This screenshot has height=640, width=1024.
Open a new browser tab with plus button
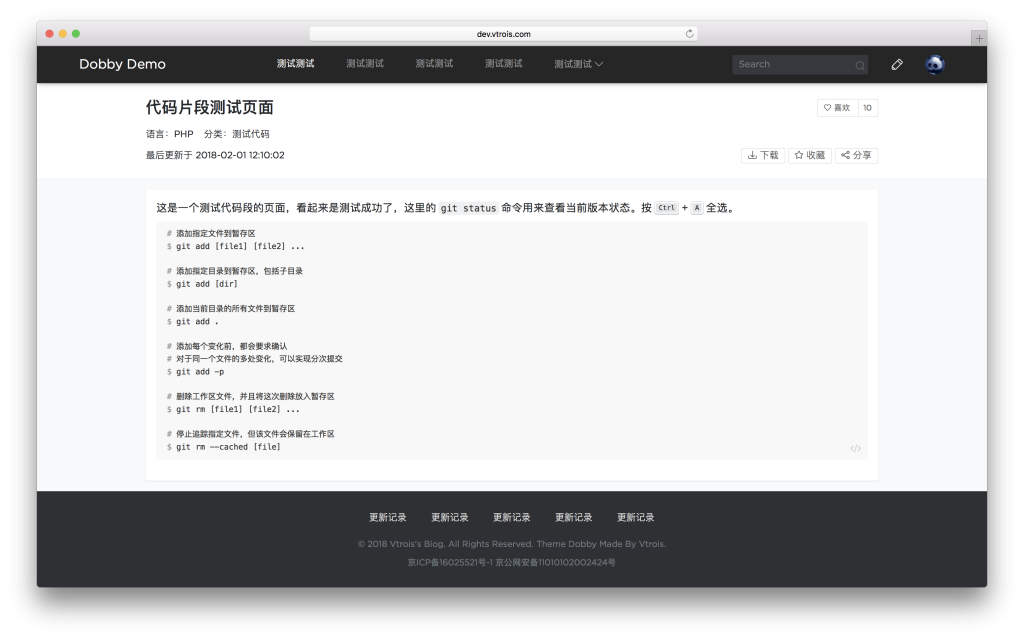979,38
